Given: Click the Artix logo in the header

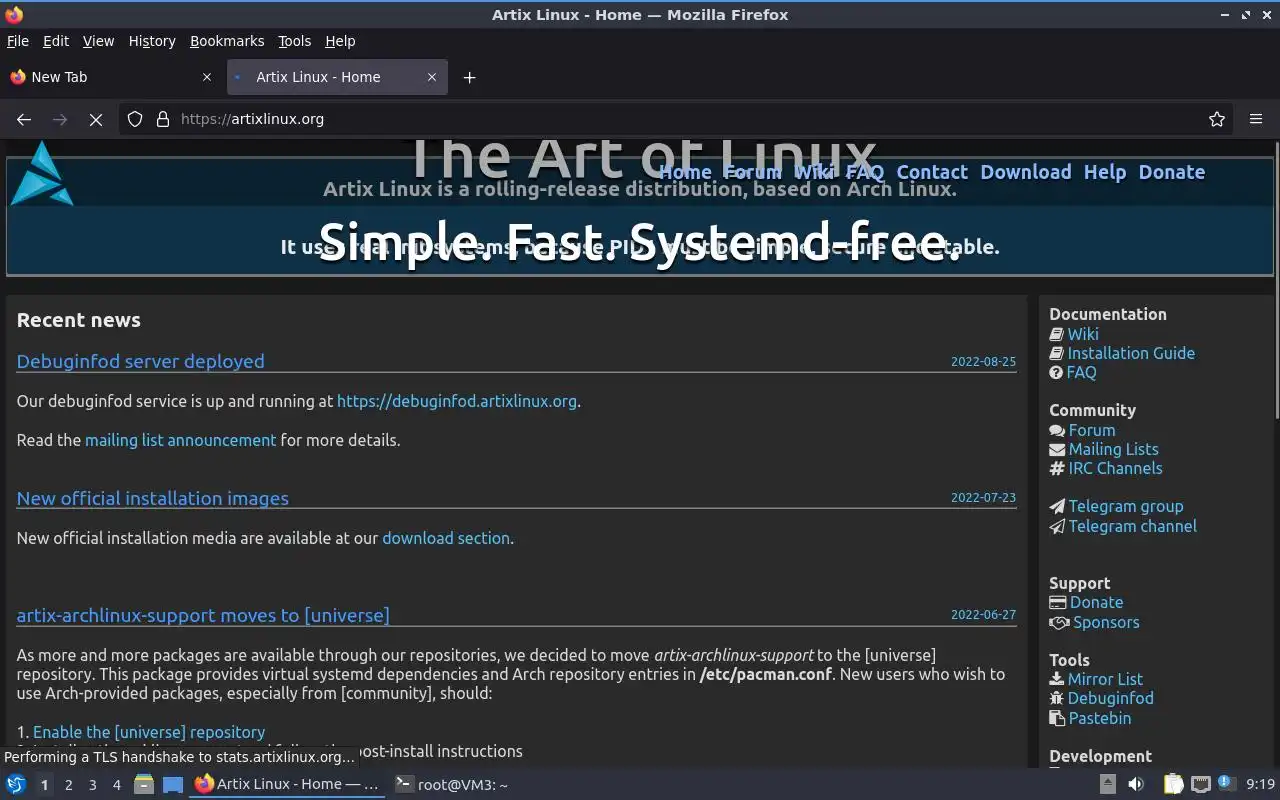Looking at the screenshot, I should 42,173.
